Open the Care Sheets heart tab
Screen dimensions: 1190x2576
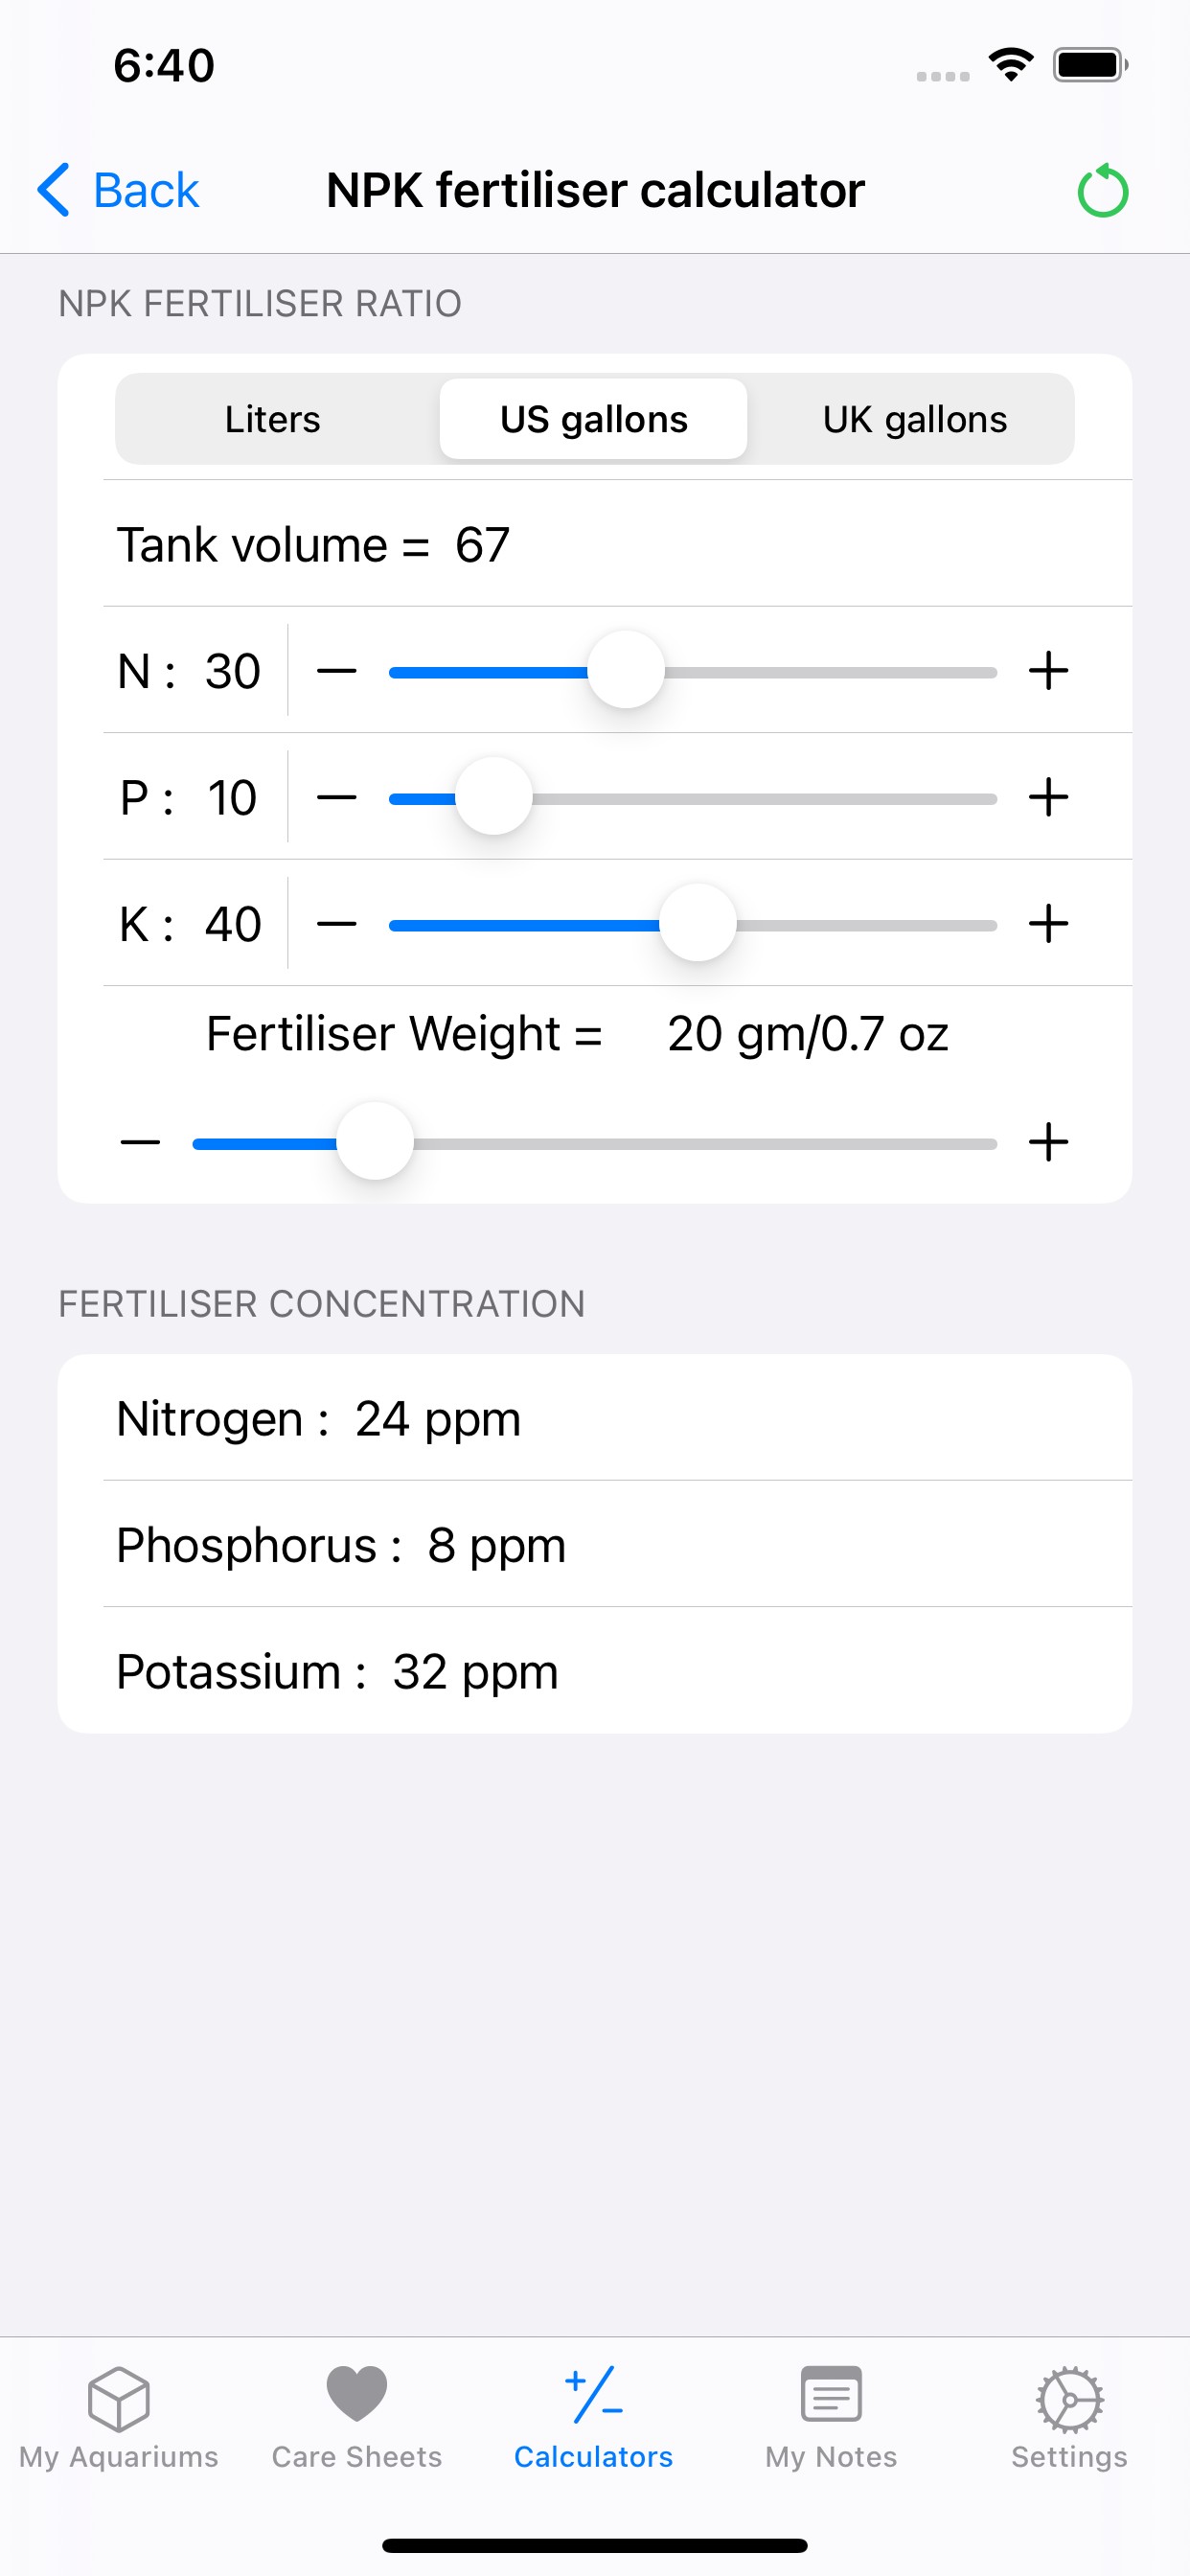point(357,2416)
